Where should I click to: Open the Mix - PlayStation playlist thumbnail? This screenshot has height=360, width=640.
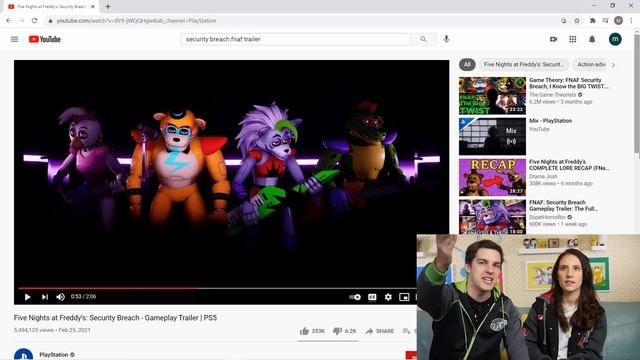coord(492,137)
